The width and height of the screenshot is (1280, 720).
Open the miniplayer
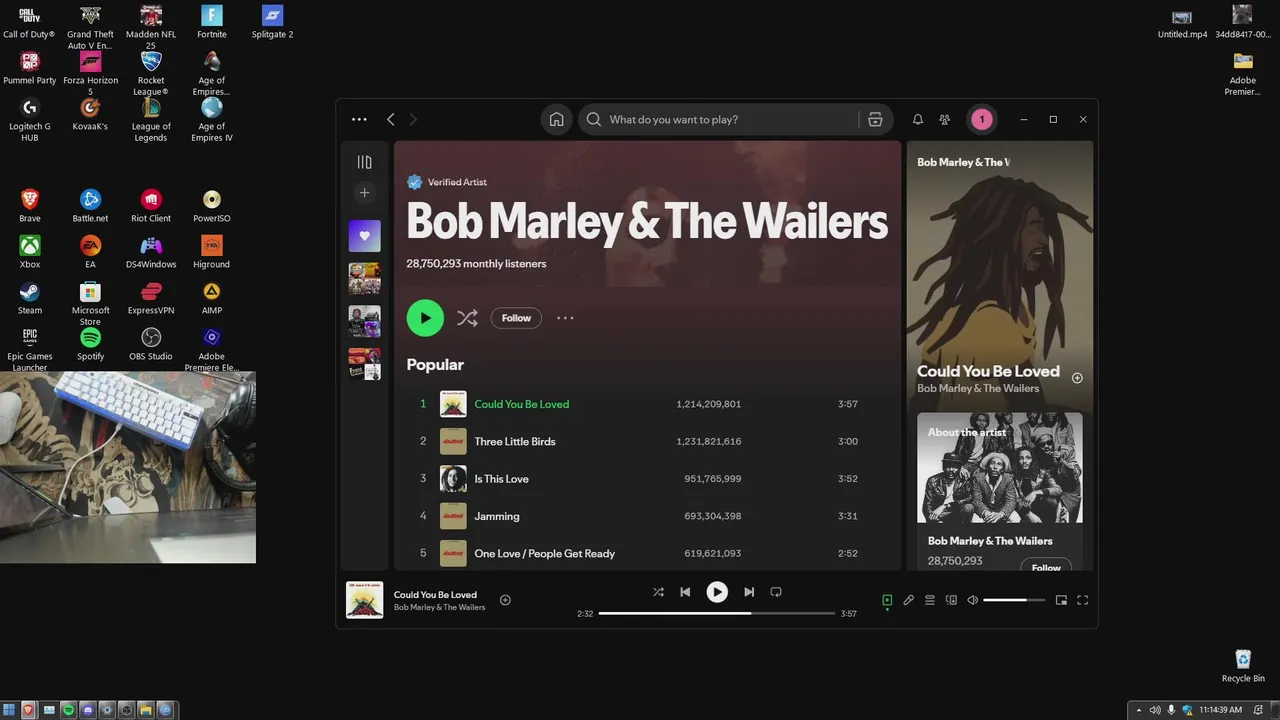pyautogui.click(x=1061, y=600)
